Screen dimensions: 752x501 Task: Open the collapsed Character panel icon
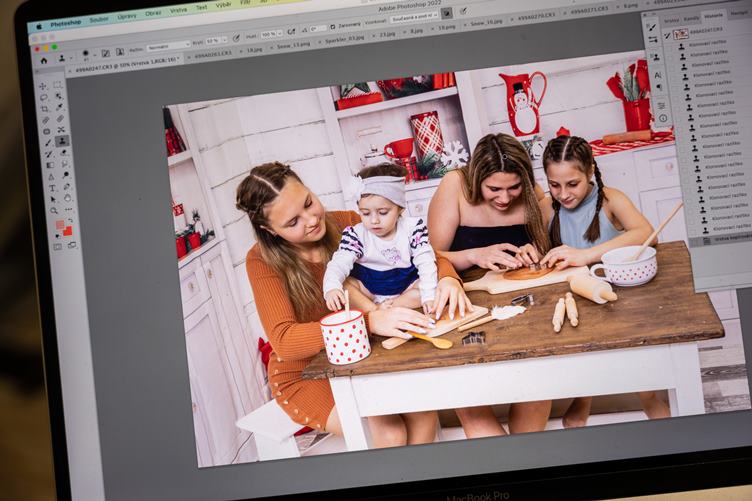[658, 75]
